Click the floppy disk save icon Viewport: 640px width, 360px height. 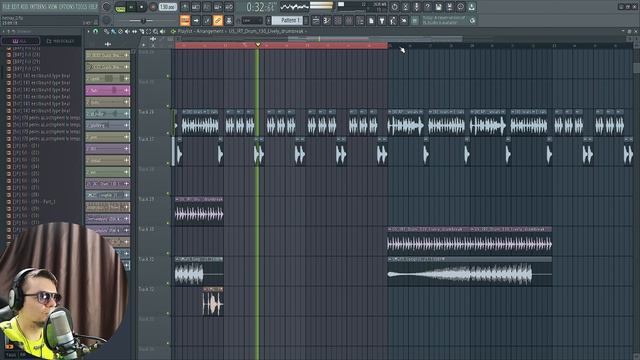[438, 7]
